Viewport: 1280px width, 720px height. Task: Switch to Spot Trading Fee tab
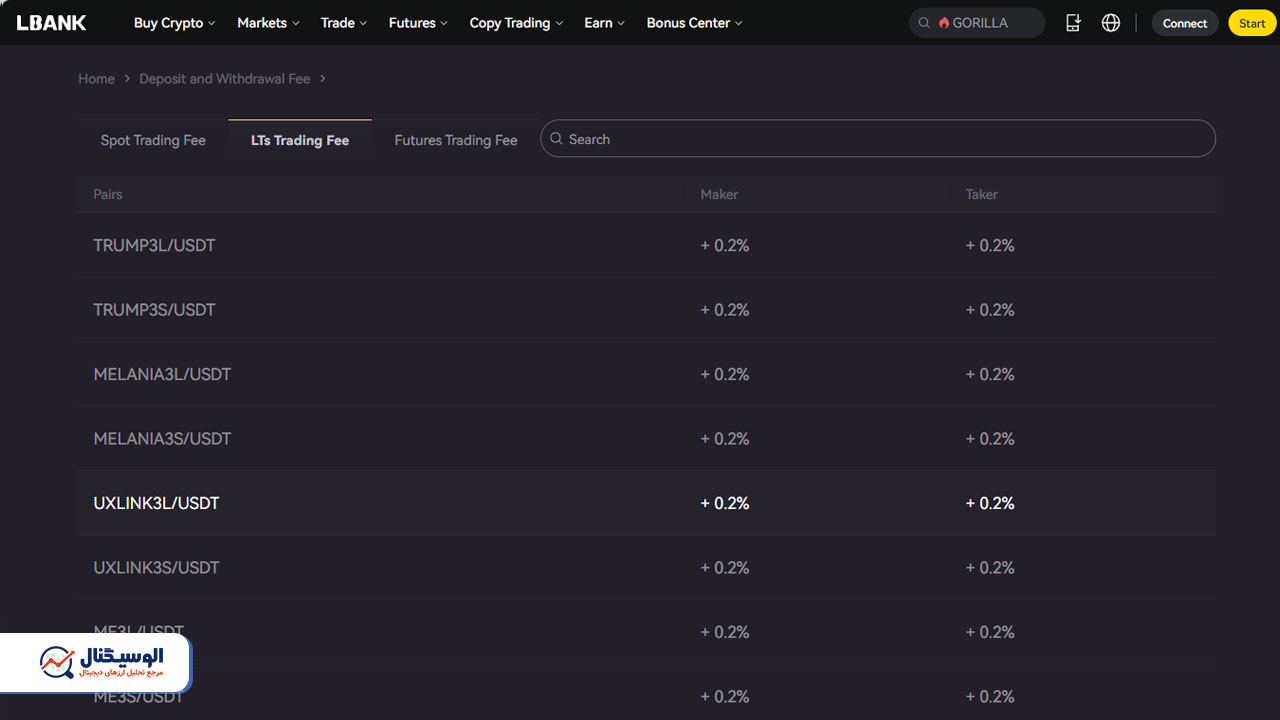tap(153, 140)
